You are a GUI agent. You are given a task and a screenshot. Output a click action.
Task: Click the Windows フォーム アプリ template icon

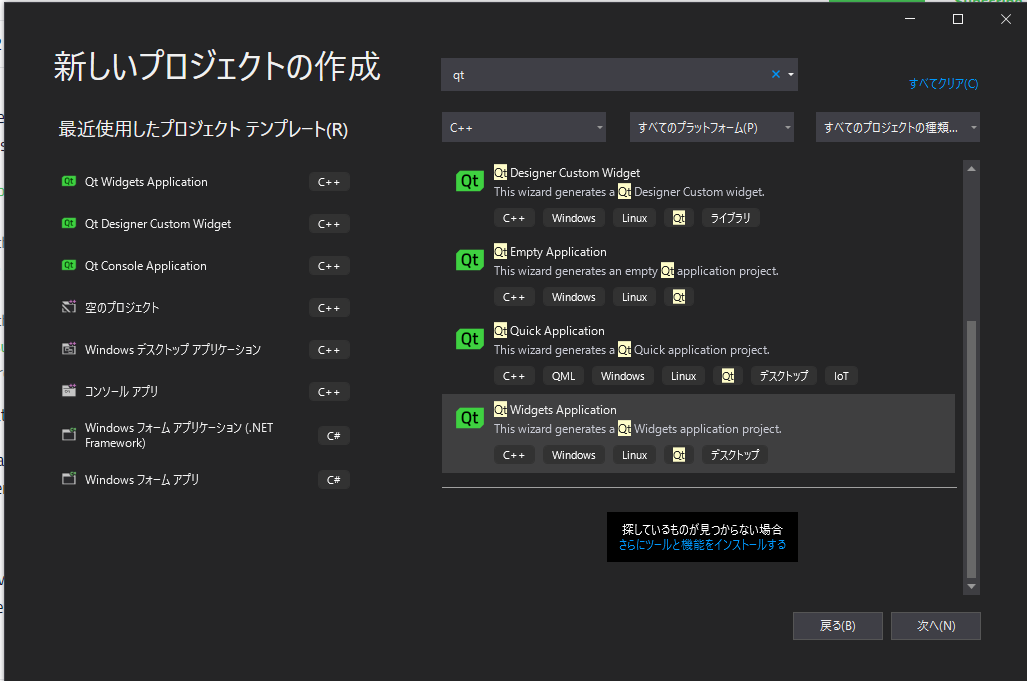tap(69, 479)
